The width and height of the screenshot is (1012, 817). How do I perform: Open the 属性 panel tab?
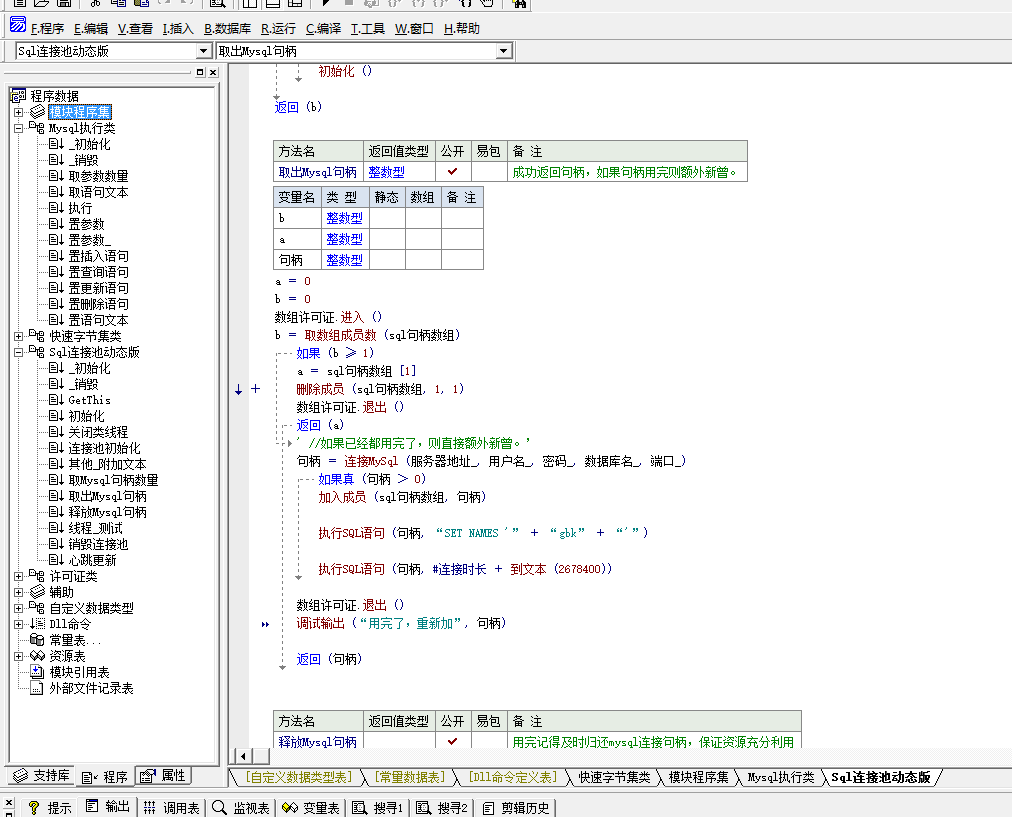click(x=163, y=775)
